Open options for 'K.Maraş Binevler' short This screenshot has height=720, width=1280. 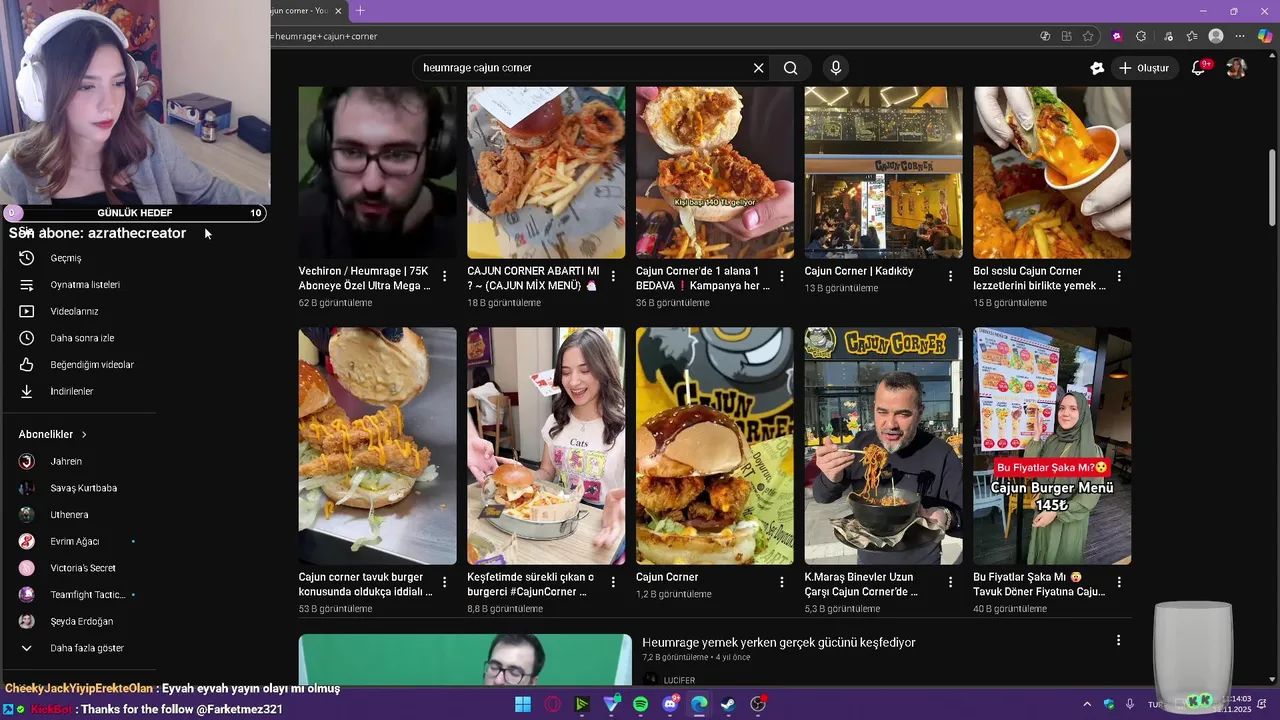tap(950, 582)
